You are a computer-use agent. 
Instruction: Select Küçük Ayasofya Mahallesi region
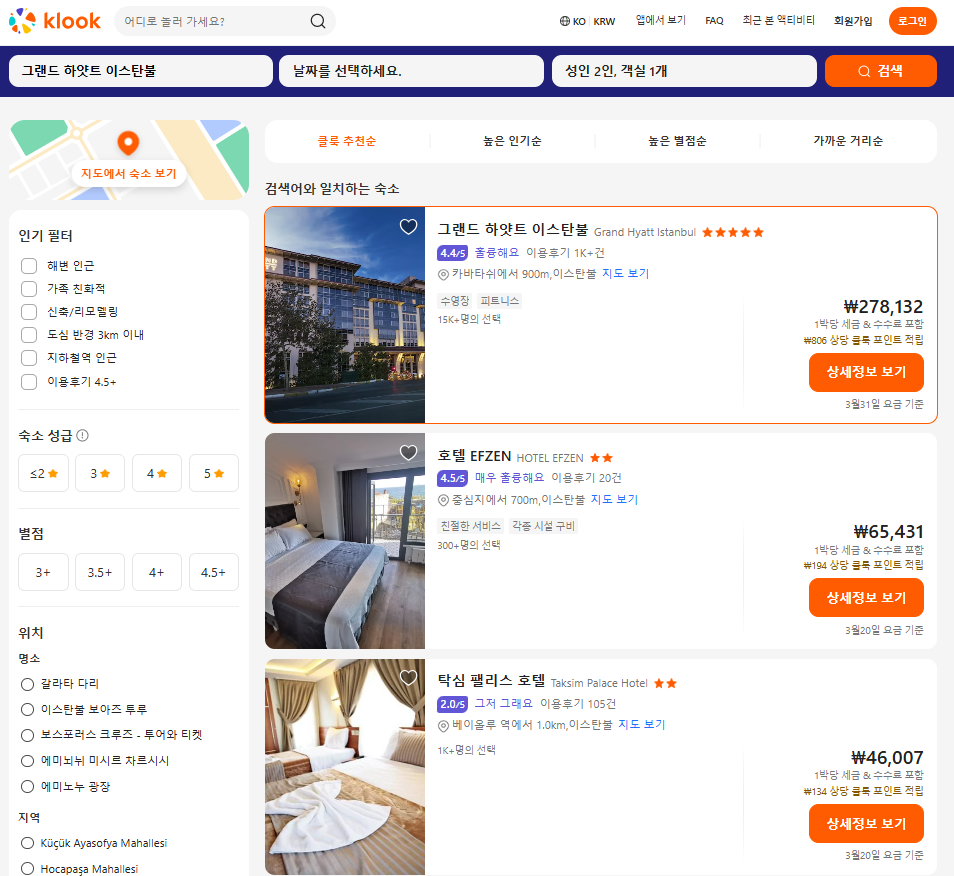click(27, 843)
